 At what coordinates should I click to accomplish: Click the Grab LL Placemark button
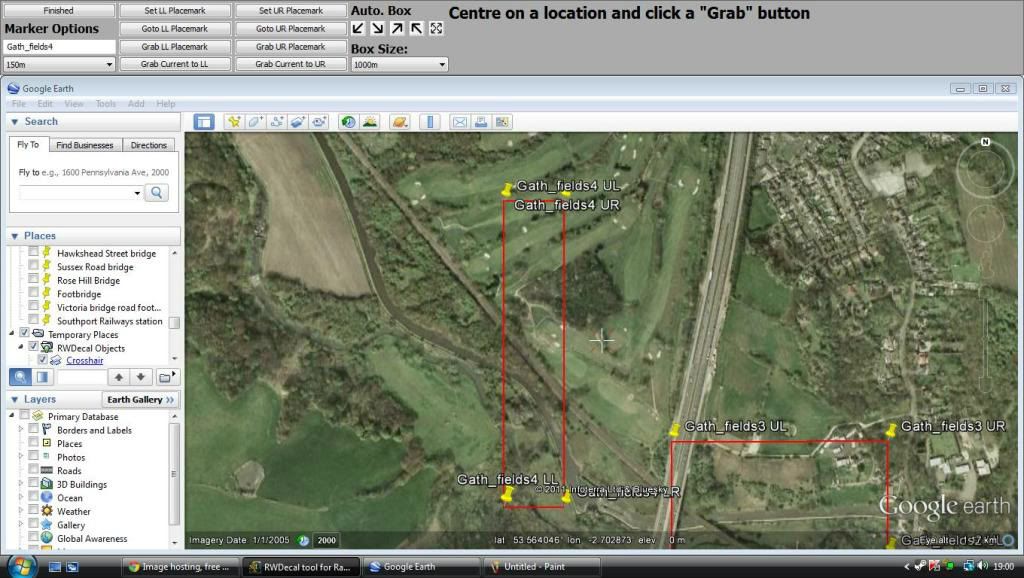pos(175,47)
